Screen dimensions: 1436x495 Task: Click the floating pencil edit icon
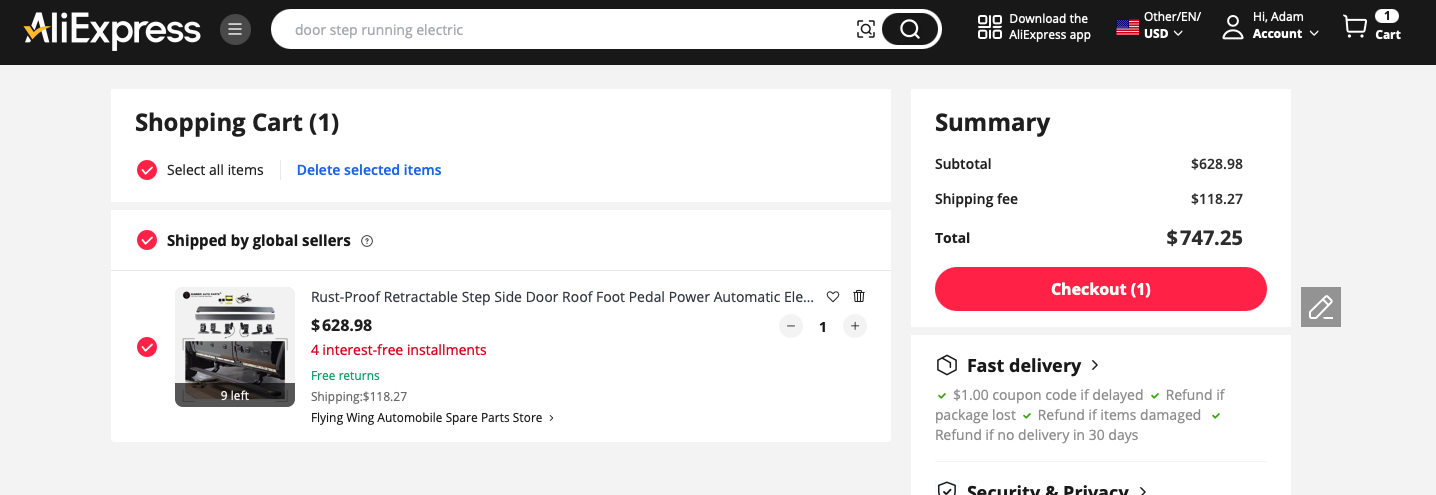coord(1321,307)
